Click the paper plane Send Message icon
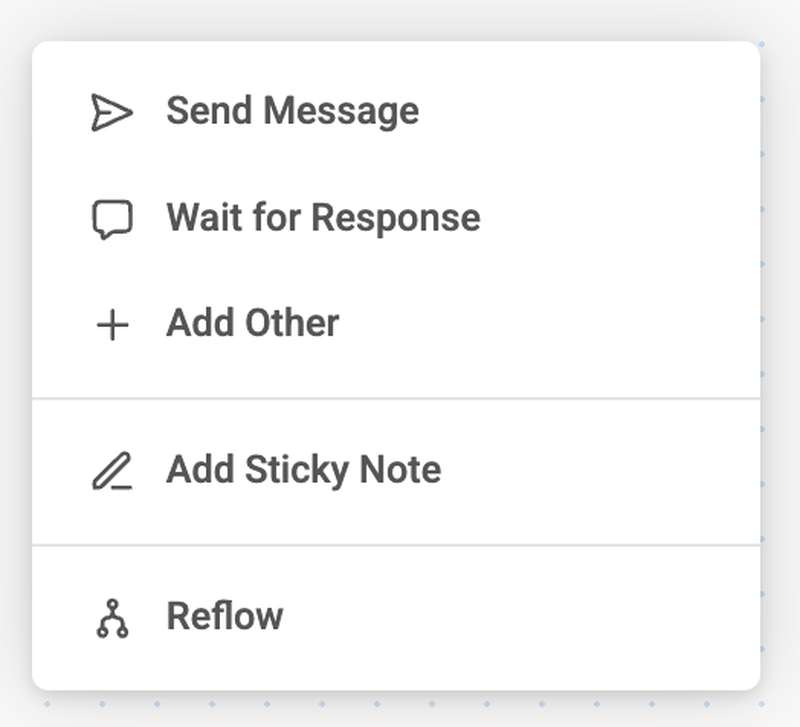 pyautogui.click(x=111, y=112)
